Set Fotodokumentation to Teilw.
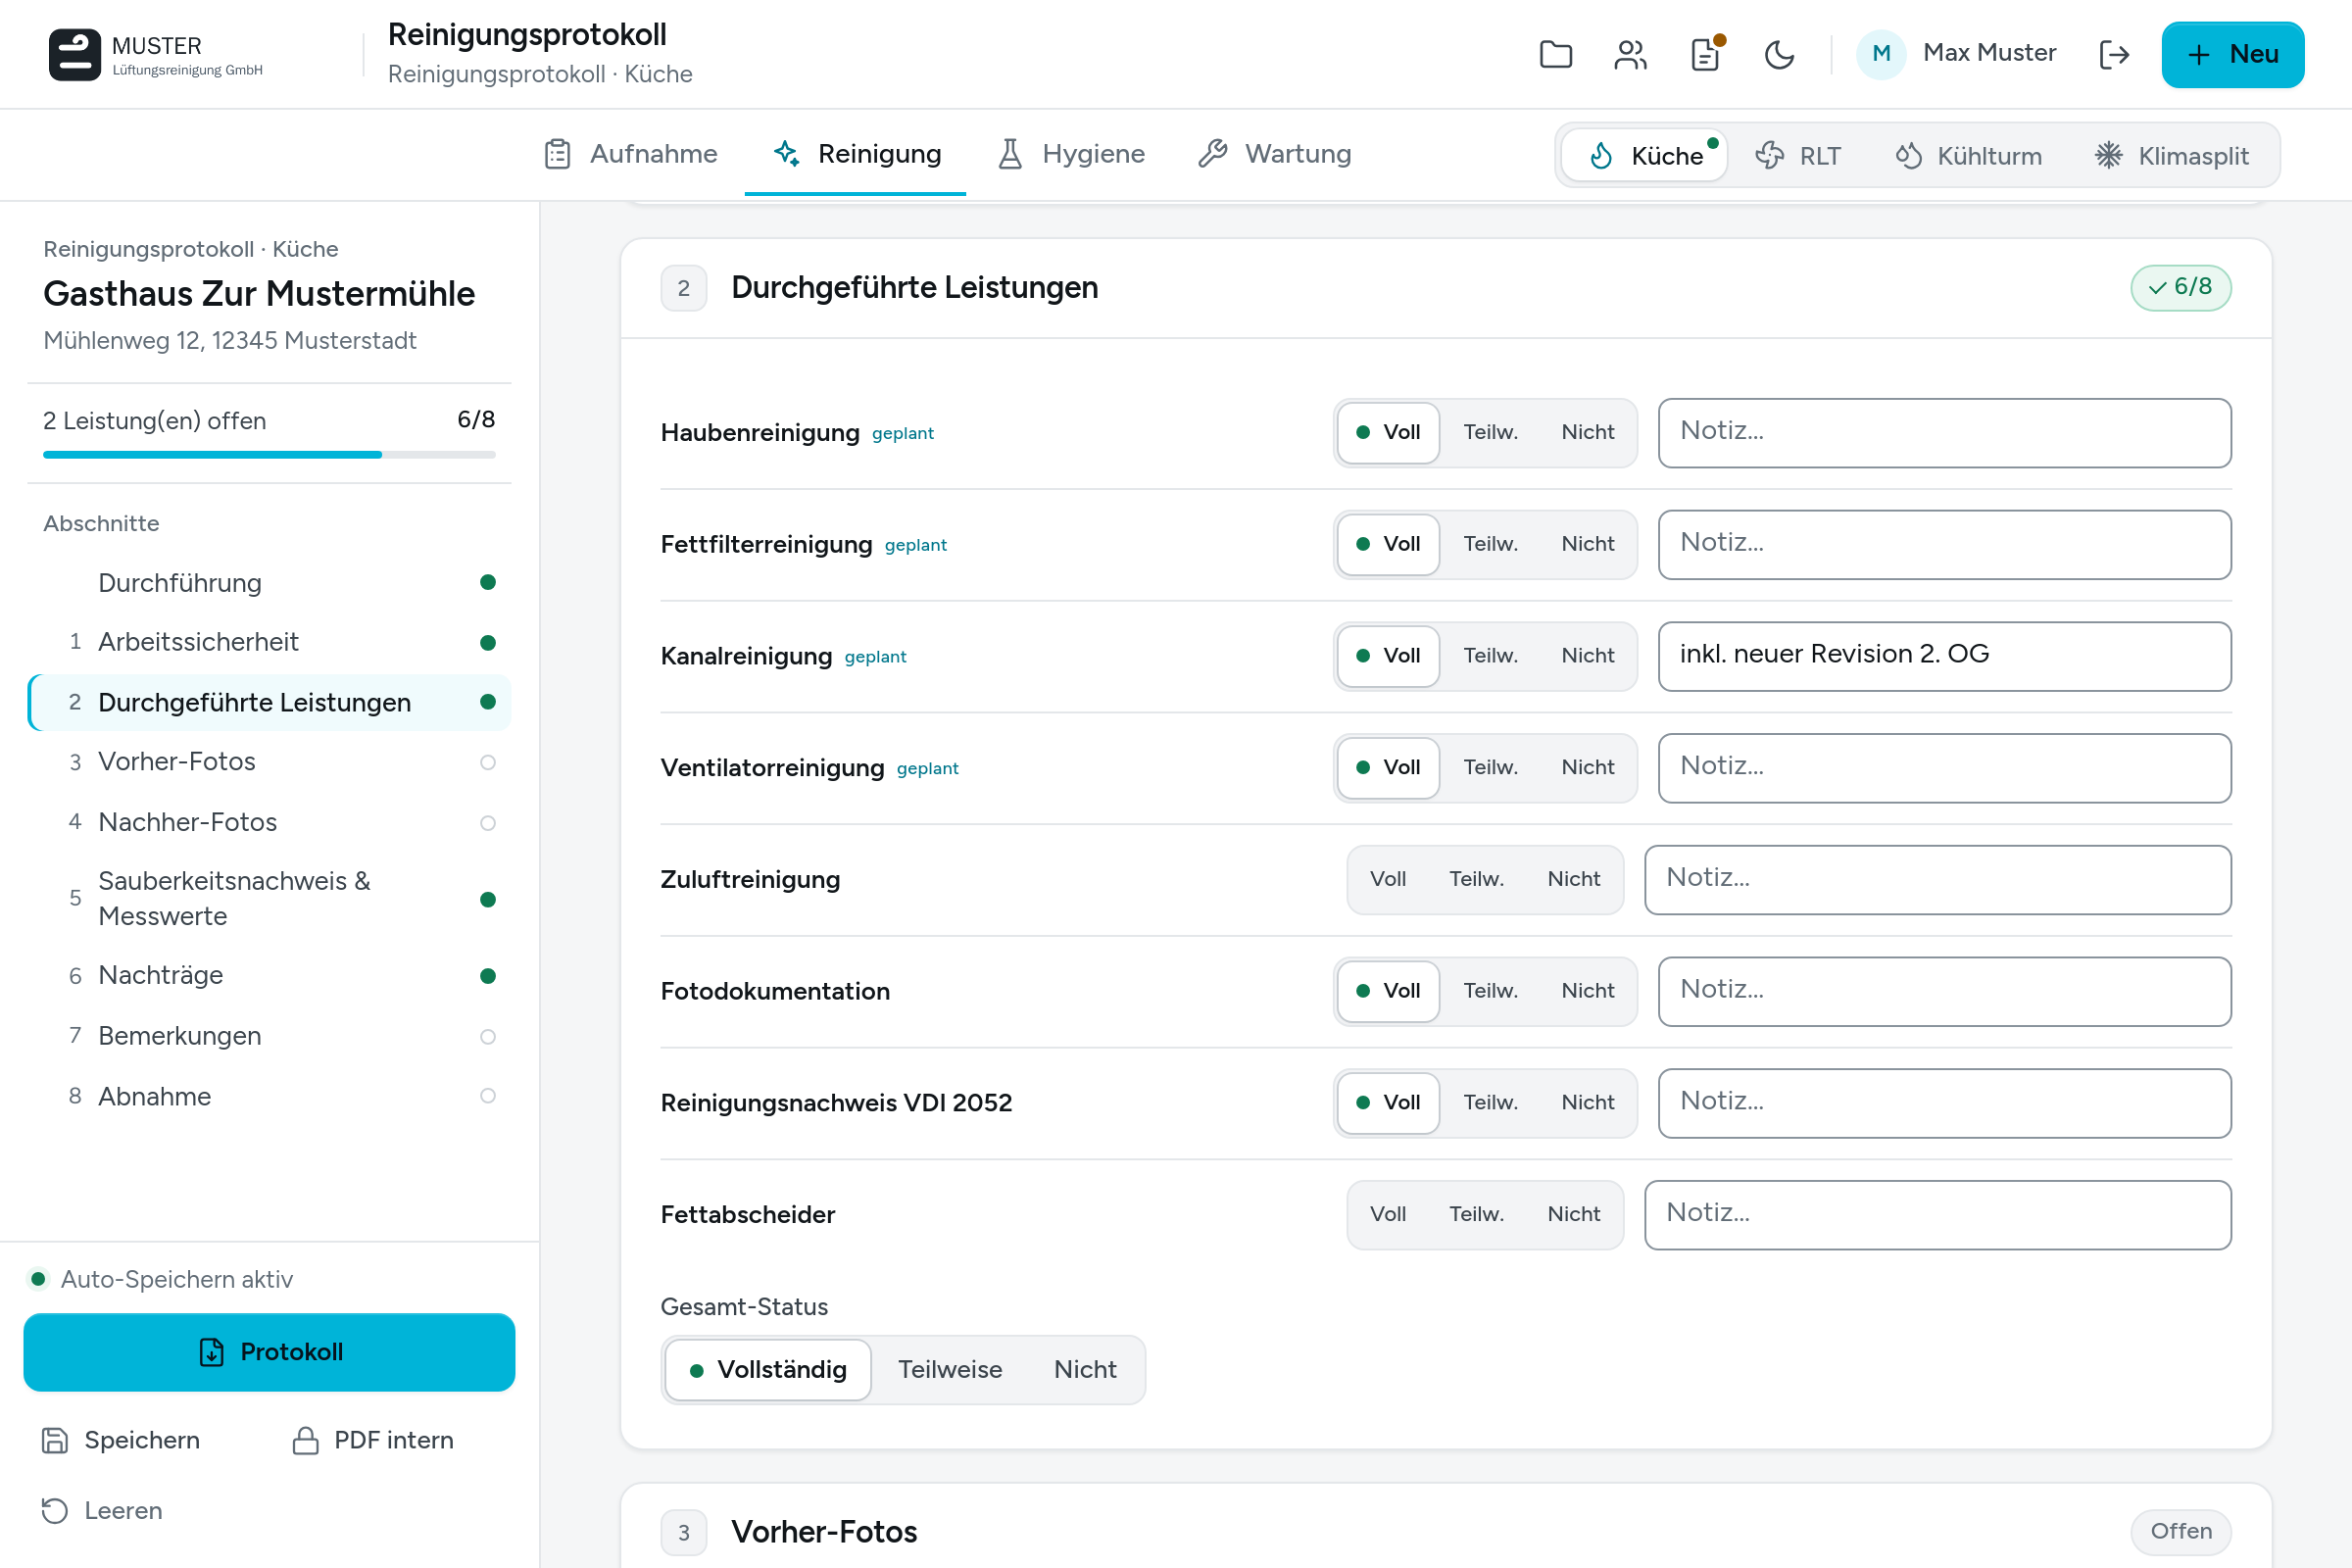This screenshot has width=2352, height=1568. (x=1490, y=991)
